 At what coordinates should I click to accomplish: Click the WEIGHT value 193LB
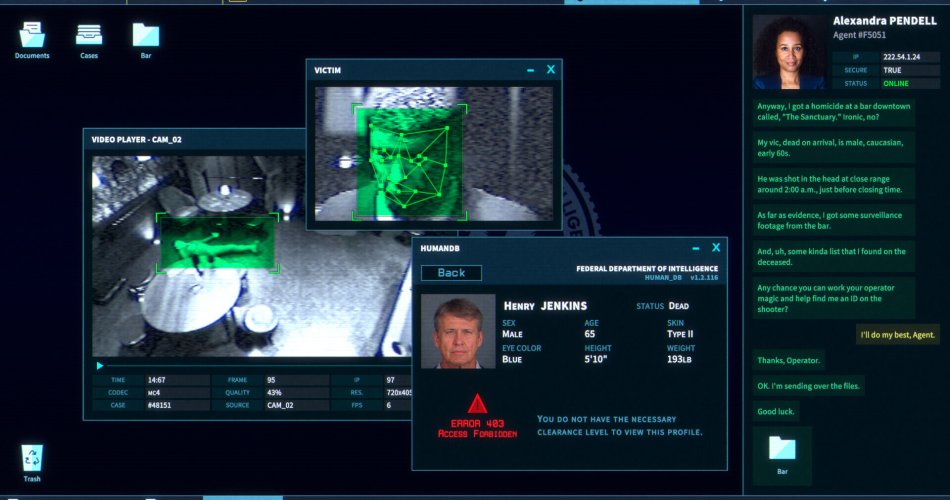[x=679, y=359]
